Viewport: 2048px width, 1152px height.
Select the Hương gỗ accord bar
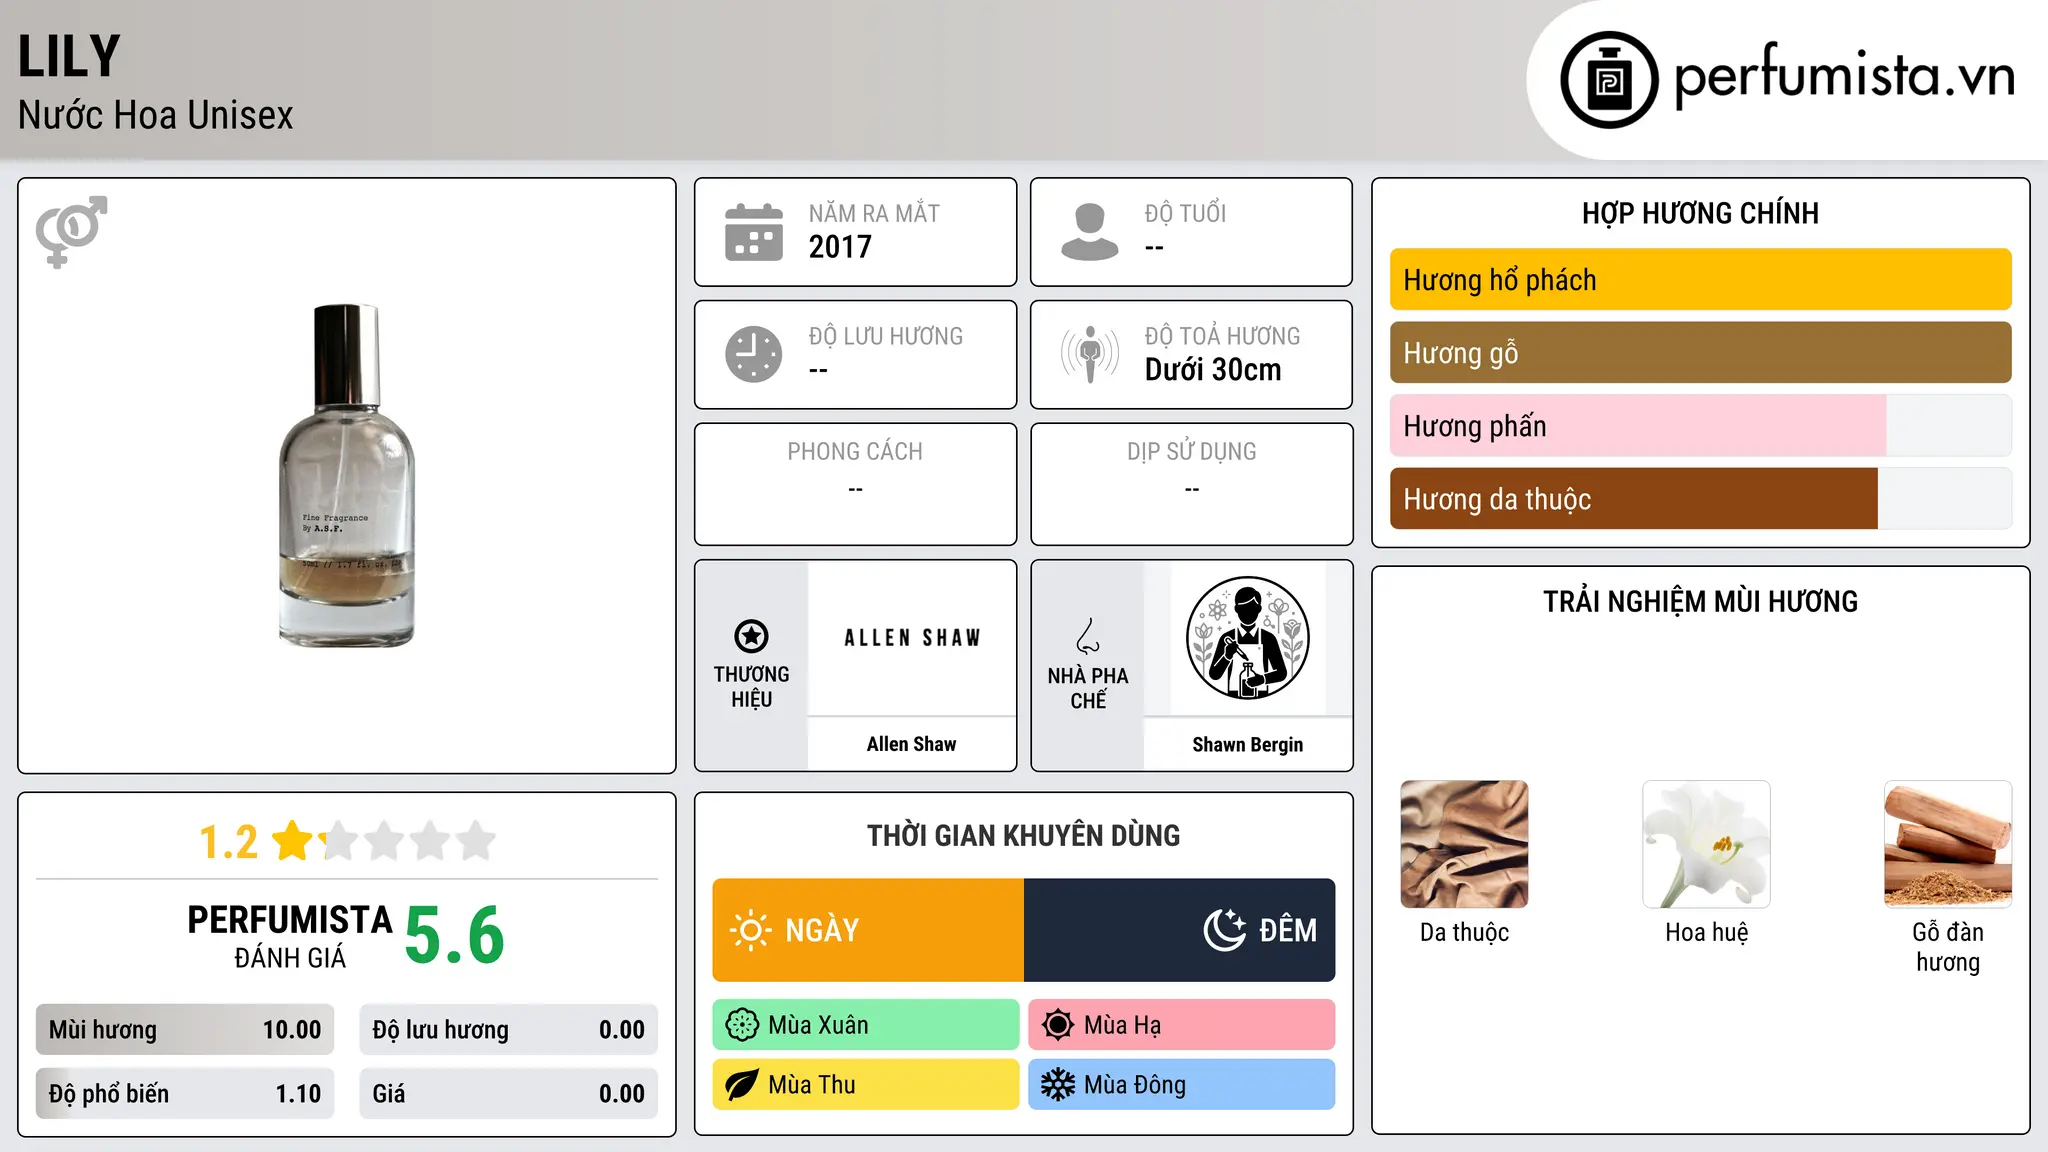(x=1700, y=353)
